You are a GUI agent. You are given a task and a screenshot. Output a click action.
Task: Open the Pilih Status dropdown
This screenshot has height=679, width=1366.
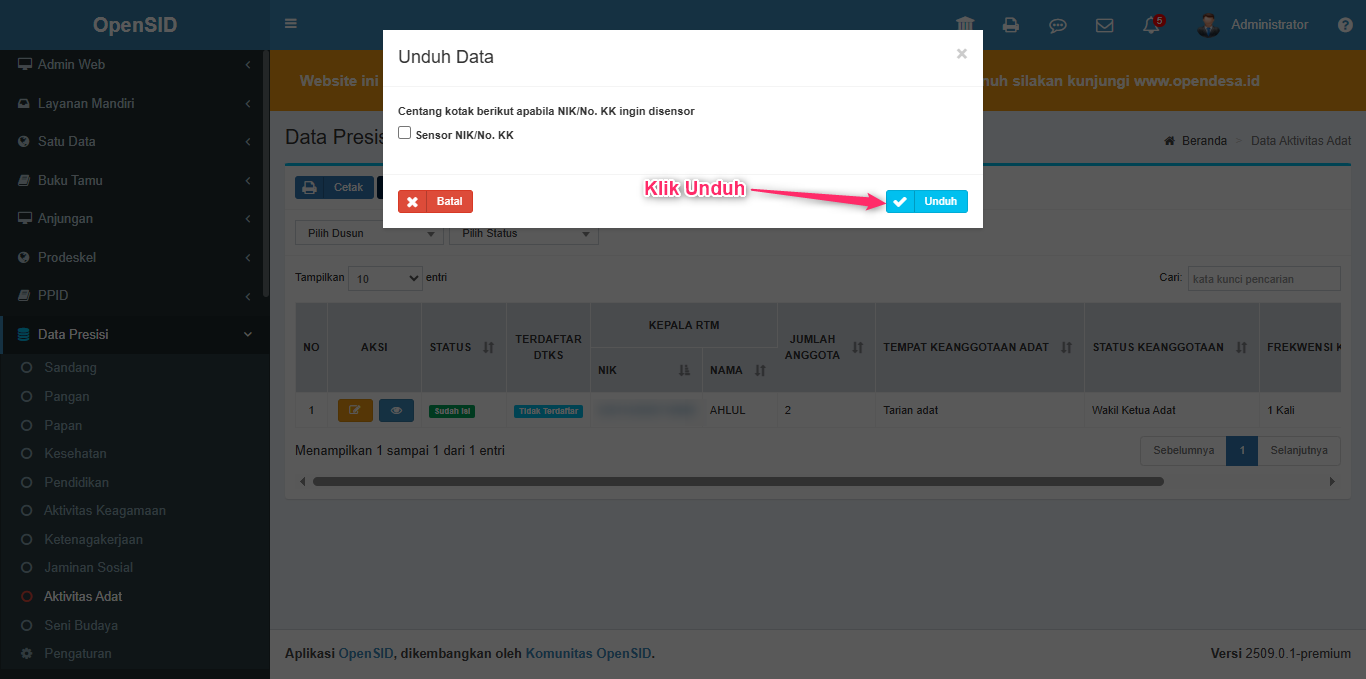click(524, 234)
